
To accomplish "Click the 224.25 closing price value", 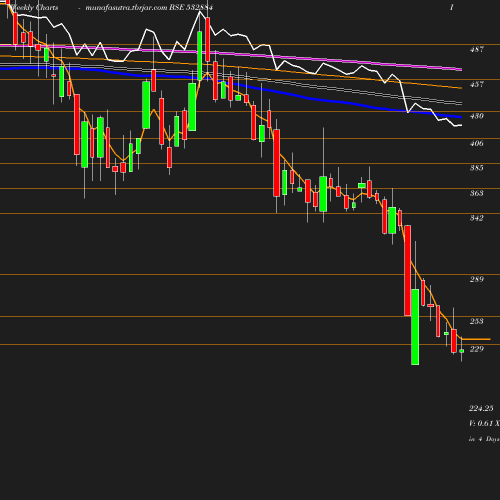I will coord(481,408).
